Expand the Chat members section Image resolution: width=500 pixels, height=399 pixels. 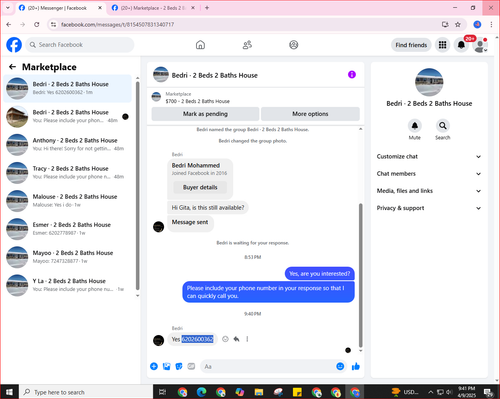[429, 174]
